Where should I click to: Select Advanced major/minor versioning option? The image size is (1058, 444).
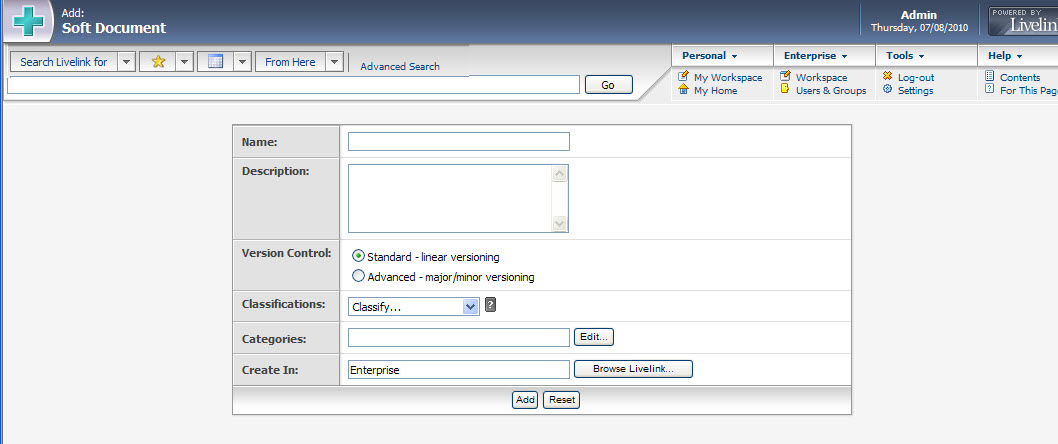point(359,277)
